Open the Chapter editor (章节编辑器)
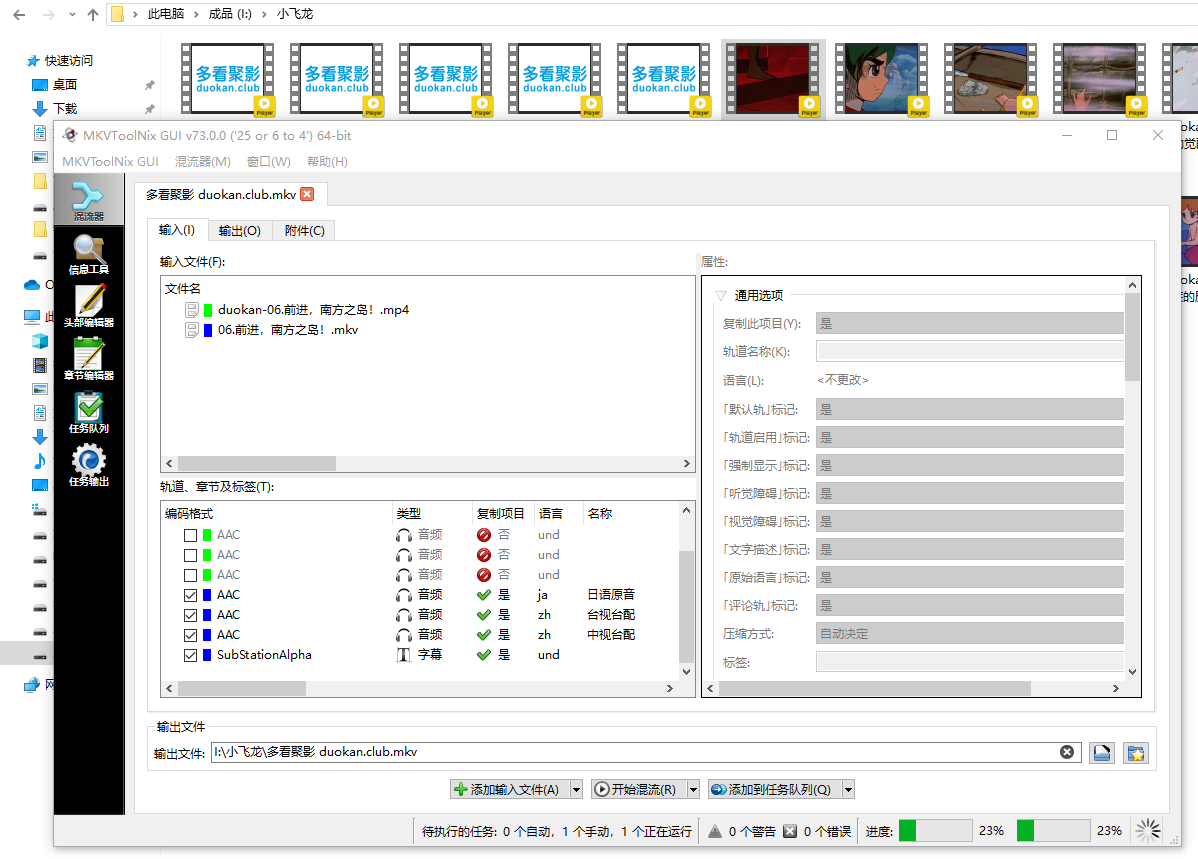This screenshot has height=859, width=1198. tap(88, 359)
